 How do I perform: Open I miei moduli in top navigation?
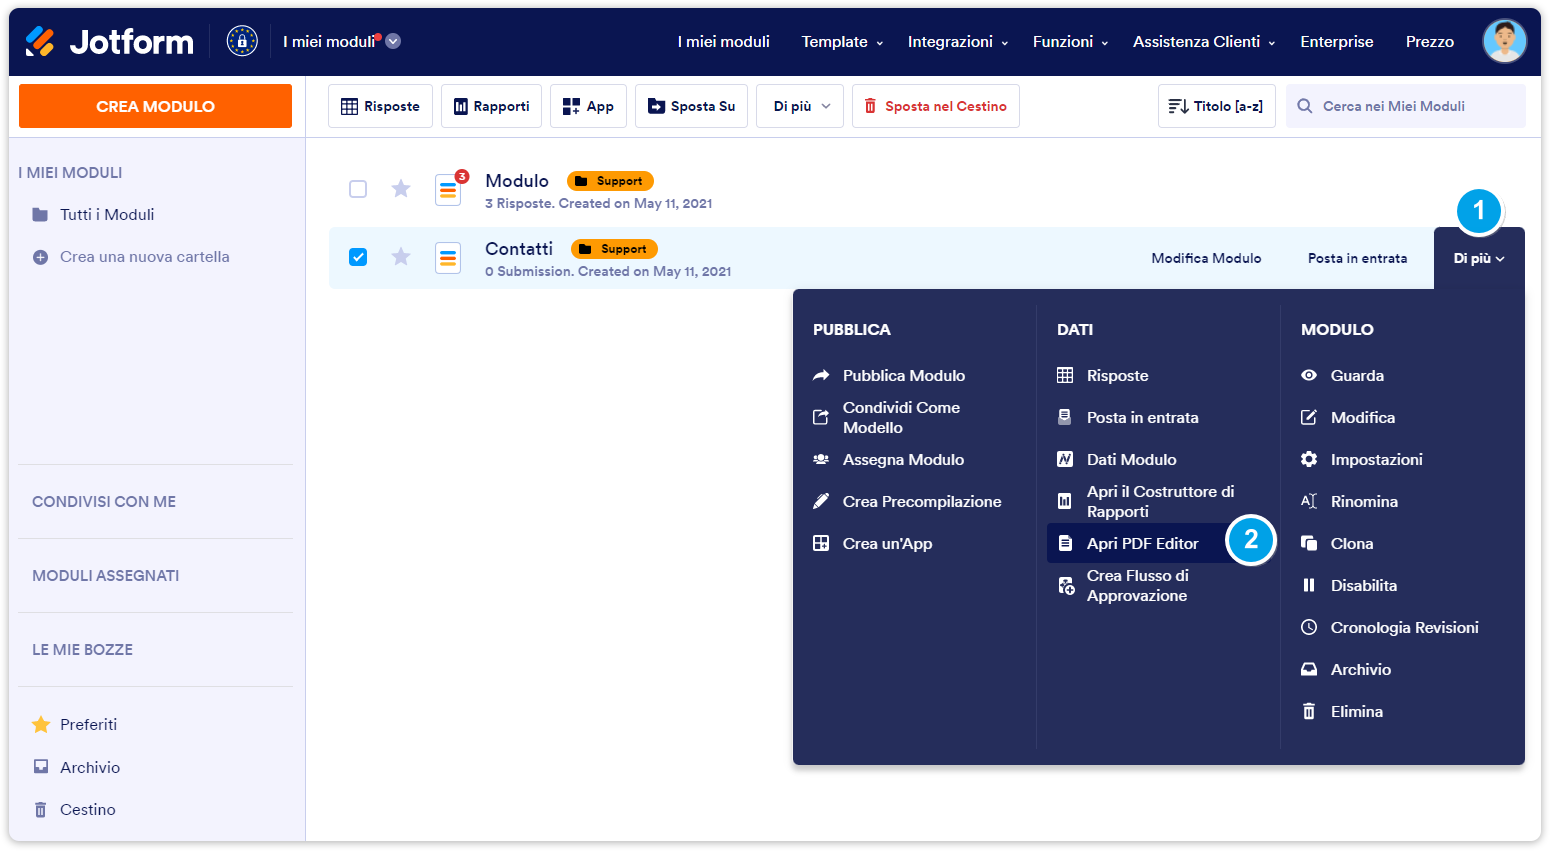click(723, 42)
